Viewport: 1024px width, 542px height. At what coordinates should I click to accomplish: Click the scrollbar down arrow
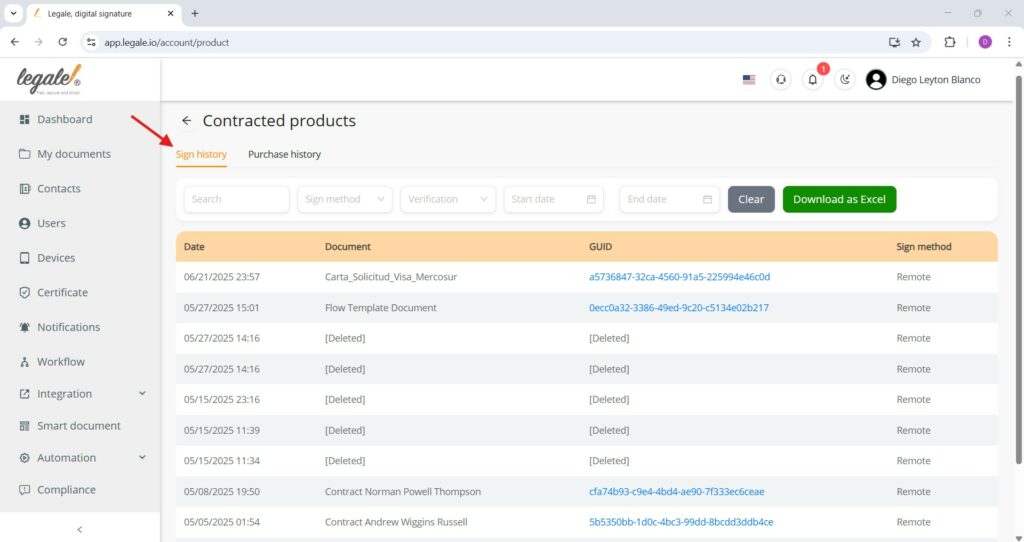(x=1019, y=537)
